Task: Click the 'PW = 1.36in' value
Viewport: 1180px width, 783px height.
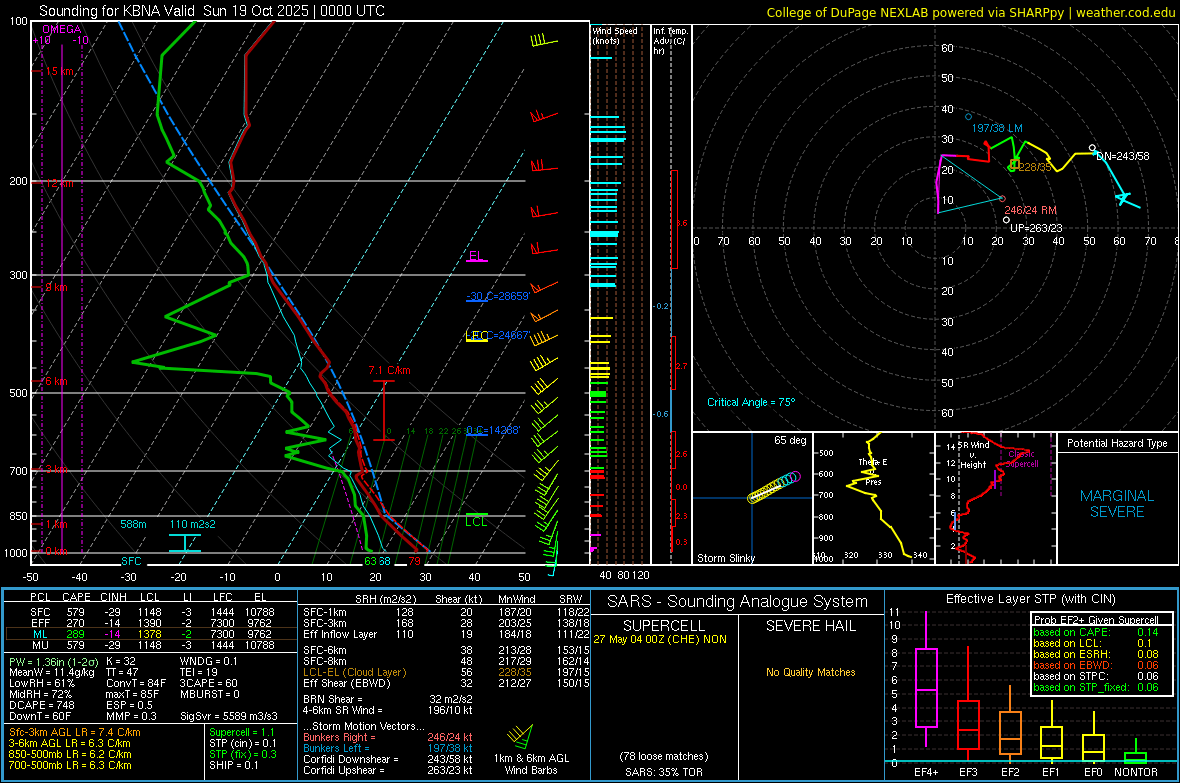Action: click(51, 661)
